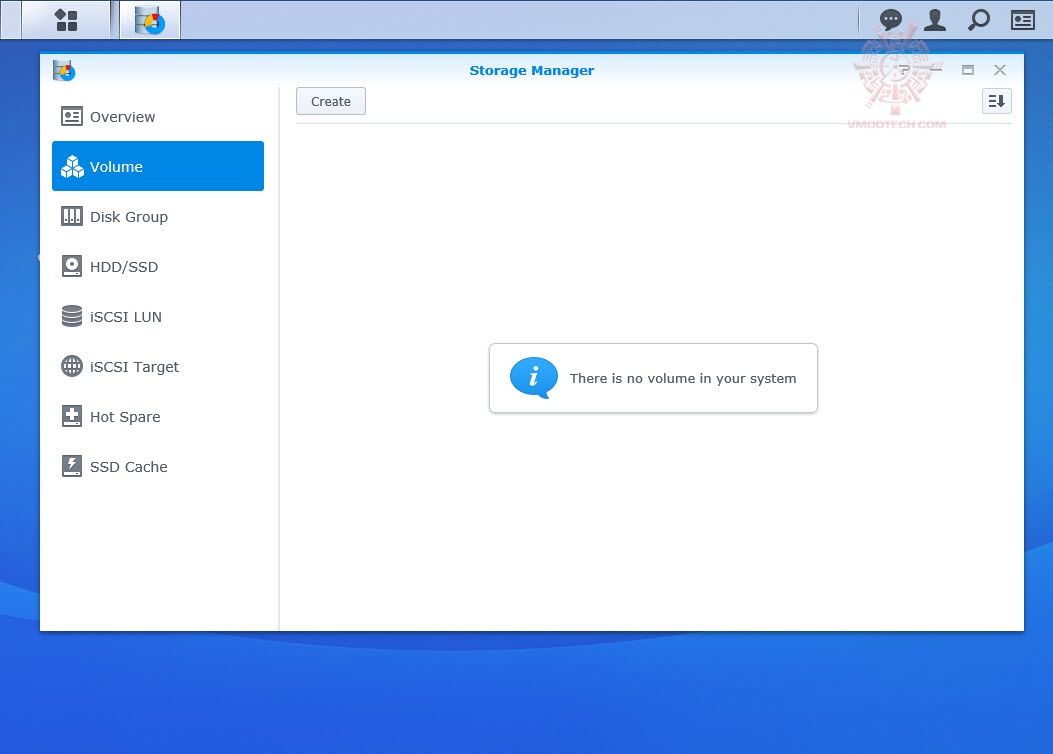The height and width of the screenshot is (754, 1053).
Task: Open the HDD/SSD section
Action: point(158,267)
